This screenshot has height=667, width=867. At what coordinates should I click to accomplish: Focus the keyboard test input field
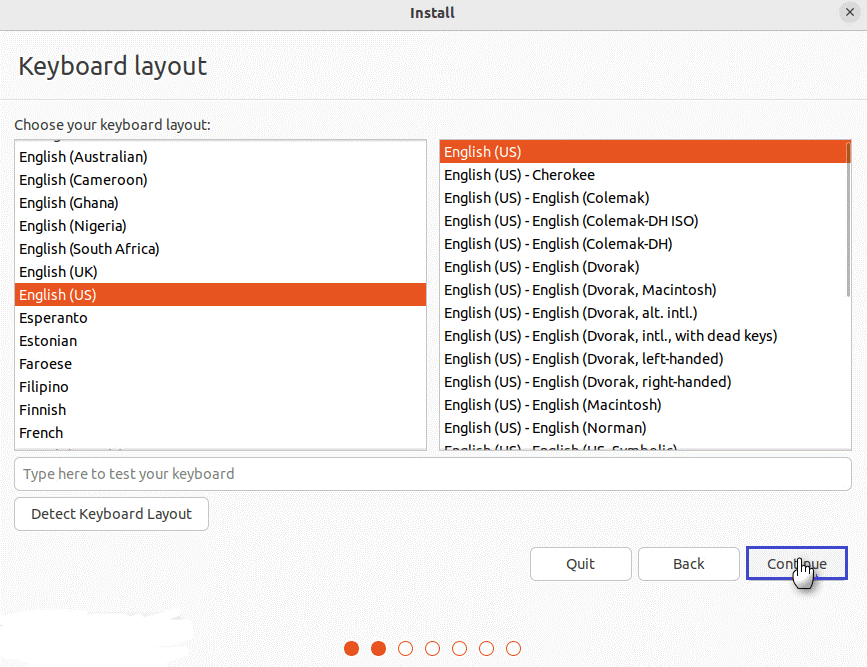tap(432, 474)
